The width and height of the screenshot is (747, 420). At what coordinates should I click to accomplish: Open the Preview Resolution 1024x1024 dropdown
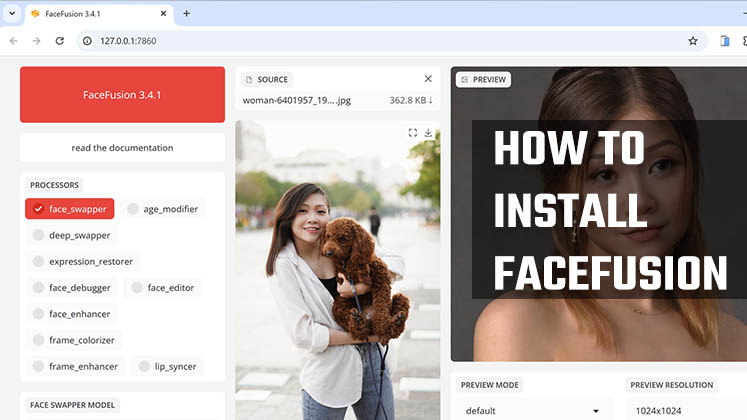click(686, 410)
